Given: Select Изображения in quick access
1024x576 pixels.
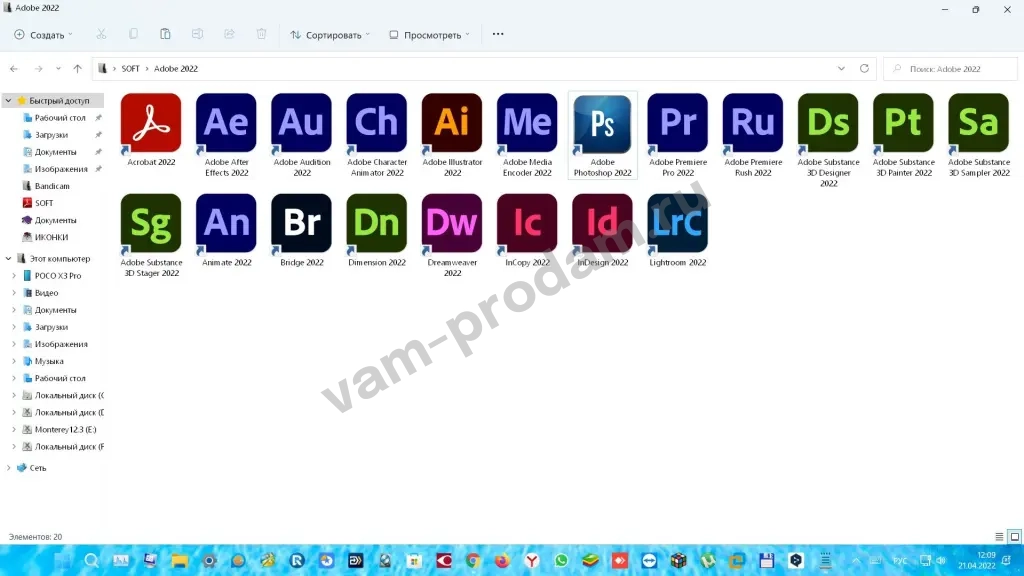Looking at the screenshot, I should coord(61,168).
